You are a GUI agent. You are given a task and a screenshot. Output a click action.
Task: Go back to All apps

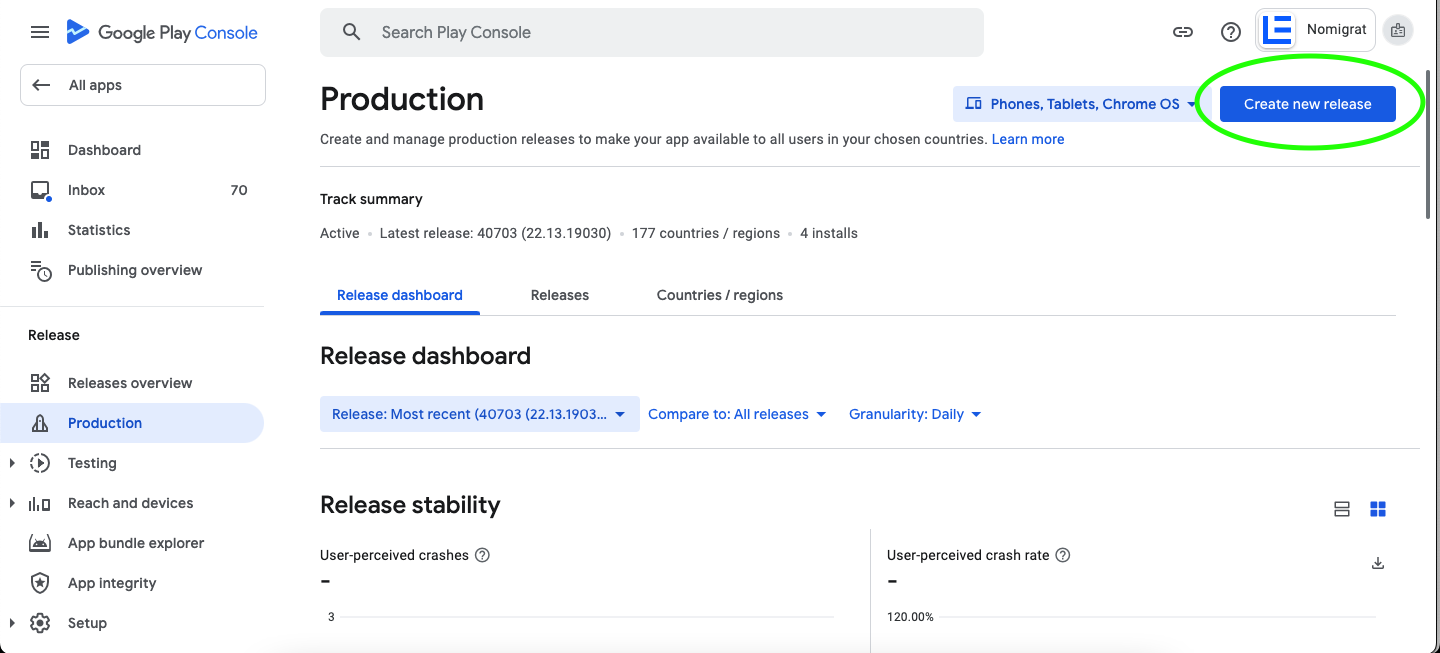[143, 85]
